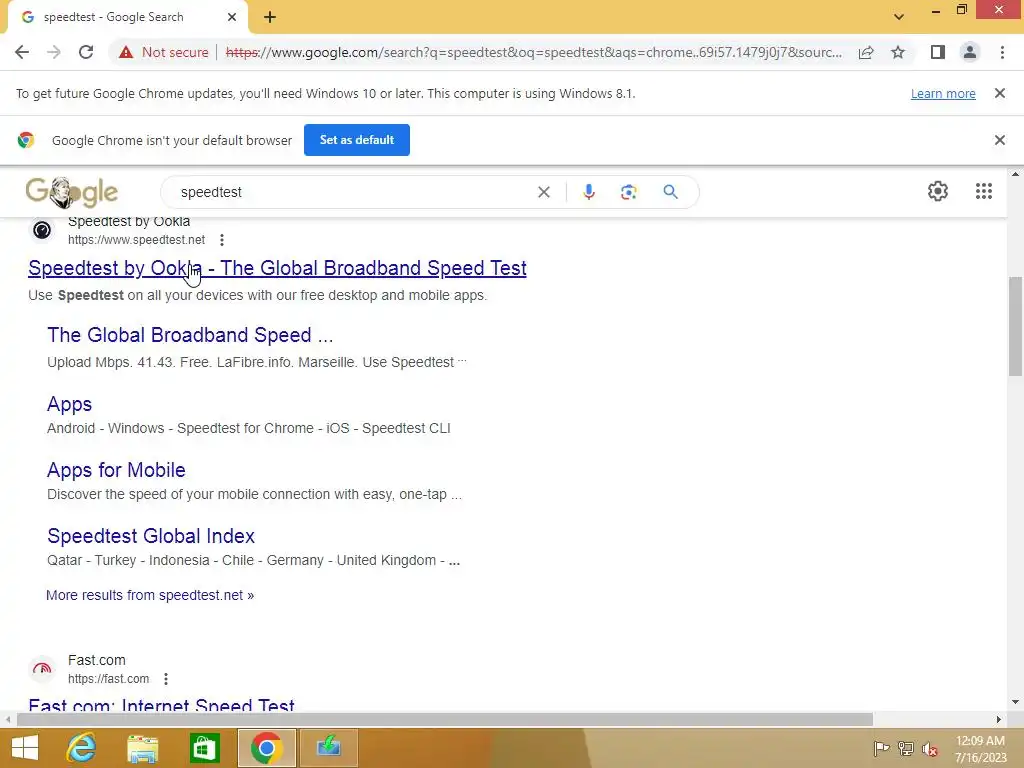Image resolution: width=1024 pixels, height=768 pixels.
Task: Open the browser side panel
Action: tap(938, 52)
